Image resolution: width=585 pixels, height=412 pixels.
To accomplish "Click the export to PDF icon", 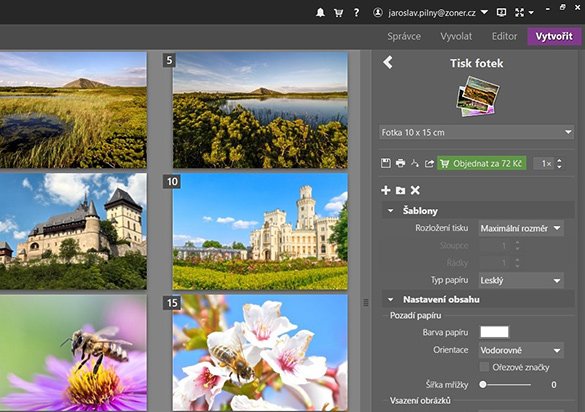I will (x=415, y=163).
